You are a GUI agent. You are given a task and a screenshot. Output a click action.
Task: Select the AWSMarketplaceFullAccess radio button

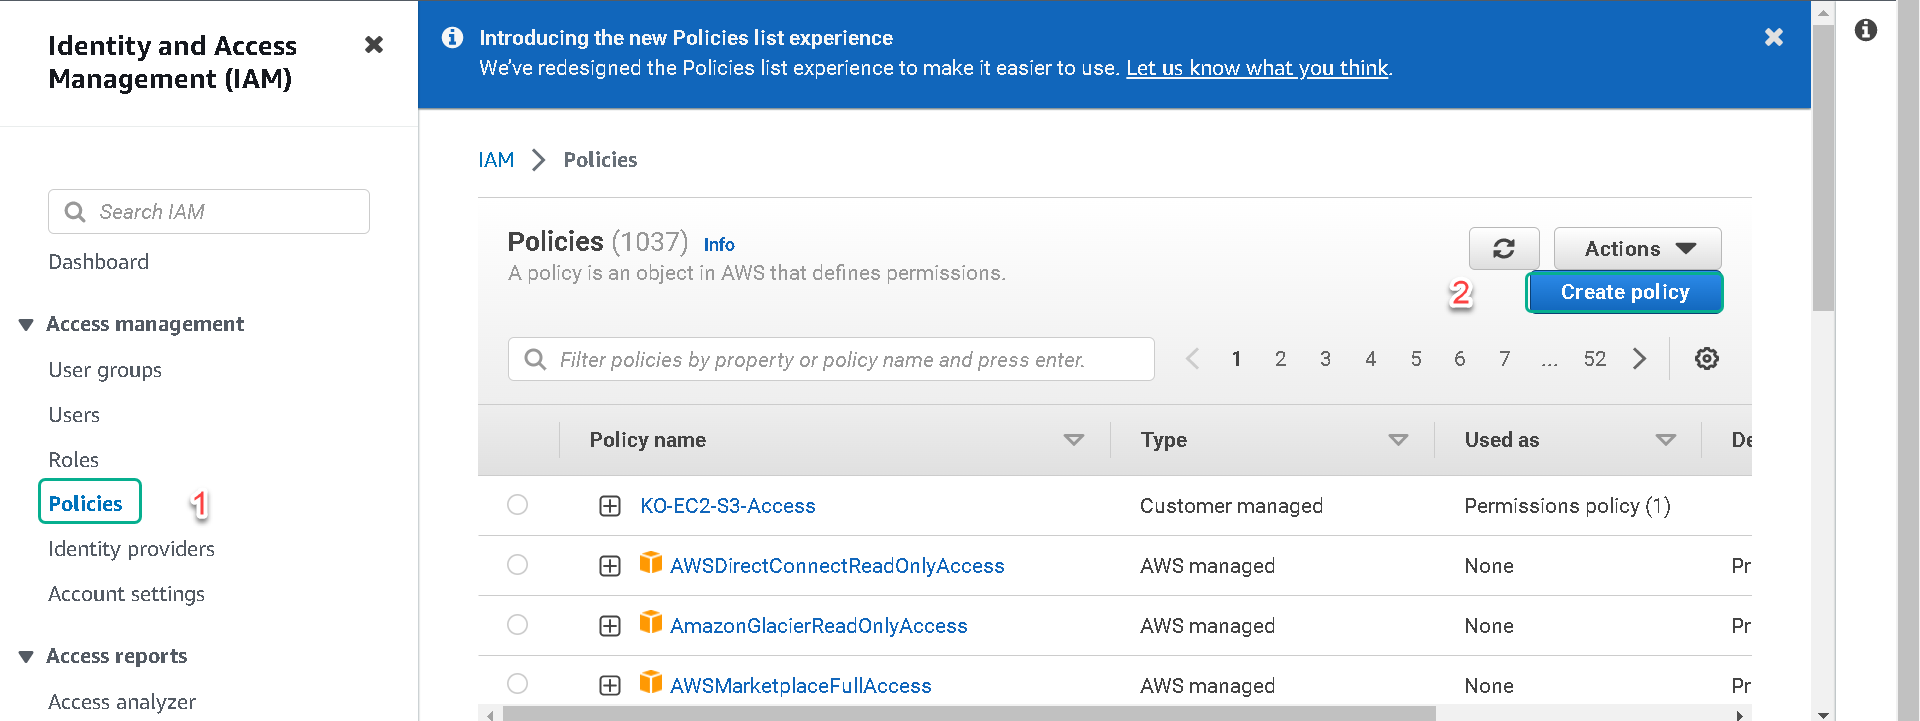tap(517, 684)
